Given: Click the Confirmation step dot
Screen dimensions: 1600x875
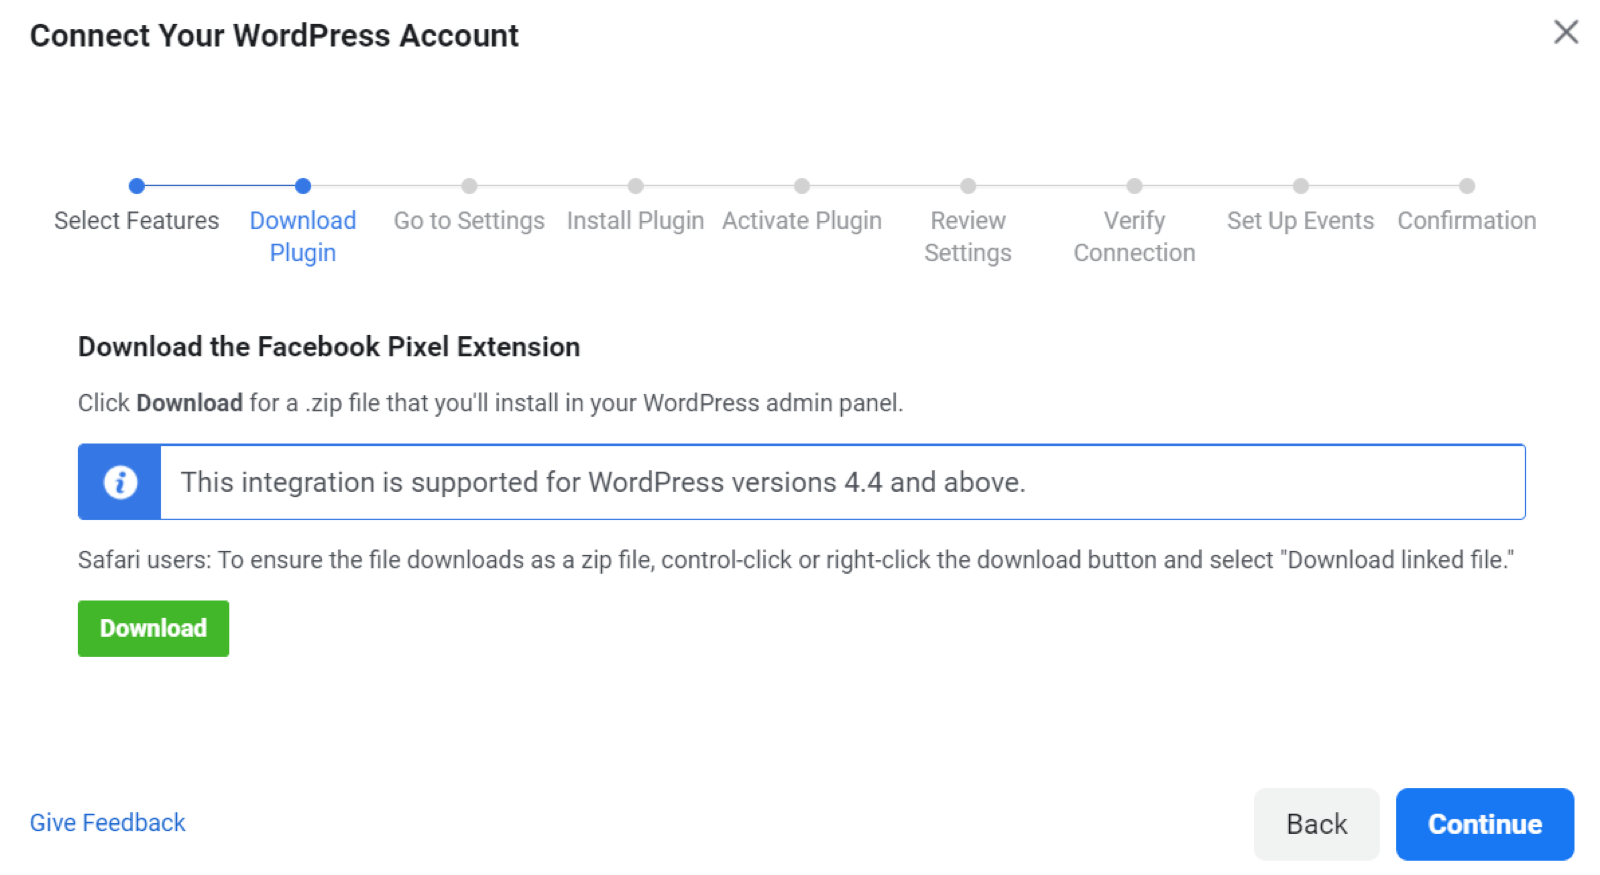Looking at the screenshot, I should pos(1467,186).
